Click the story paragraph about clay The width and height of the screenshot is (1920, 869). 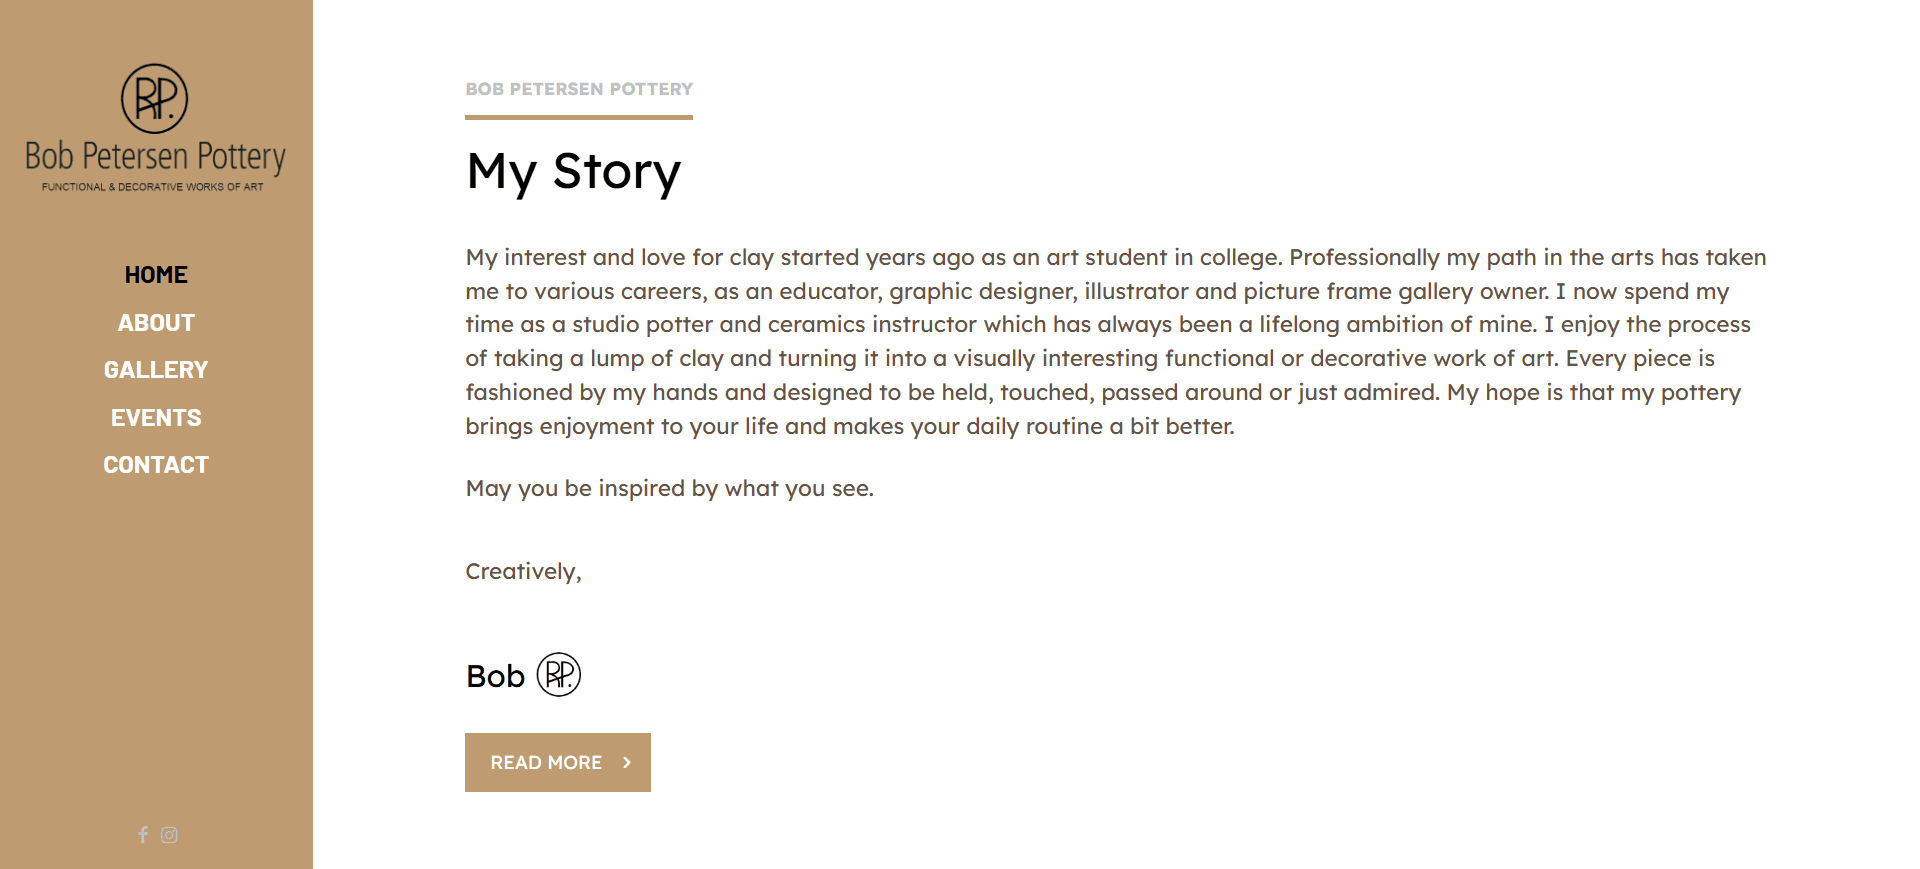1116,342
